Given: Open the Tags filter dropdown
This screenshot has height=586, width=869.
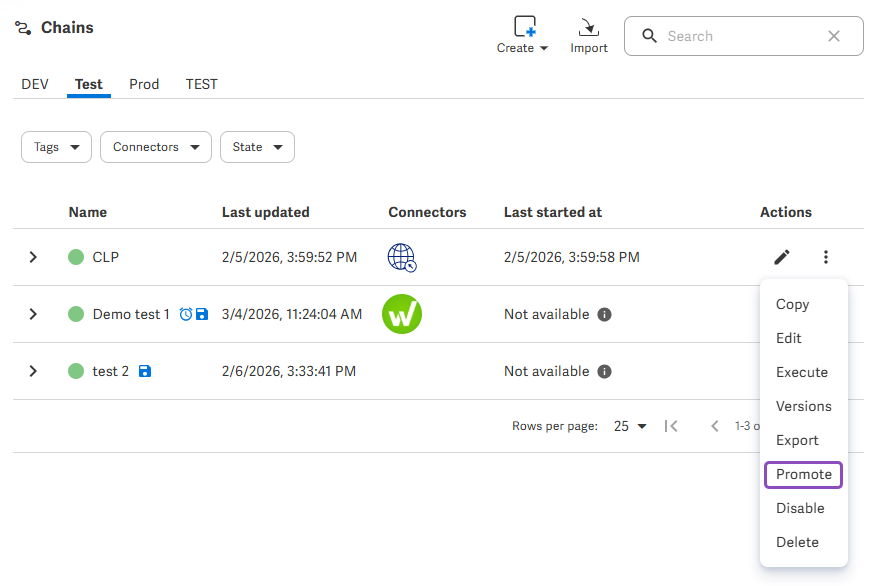Looking at the screenshot, I should point(57,147).
